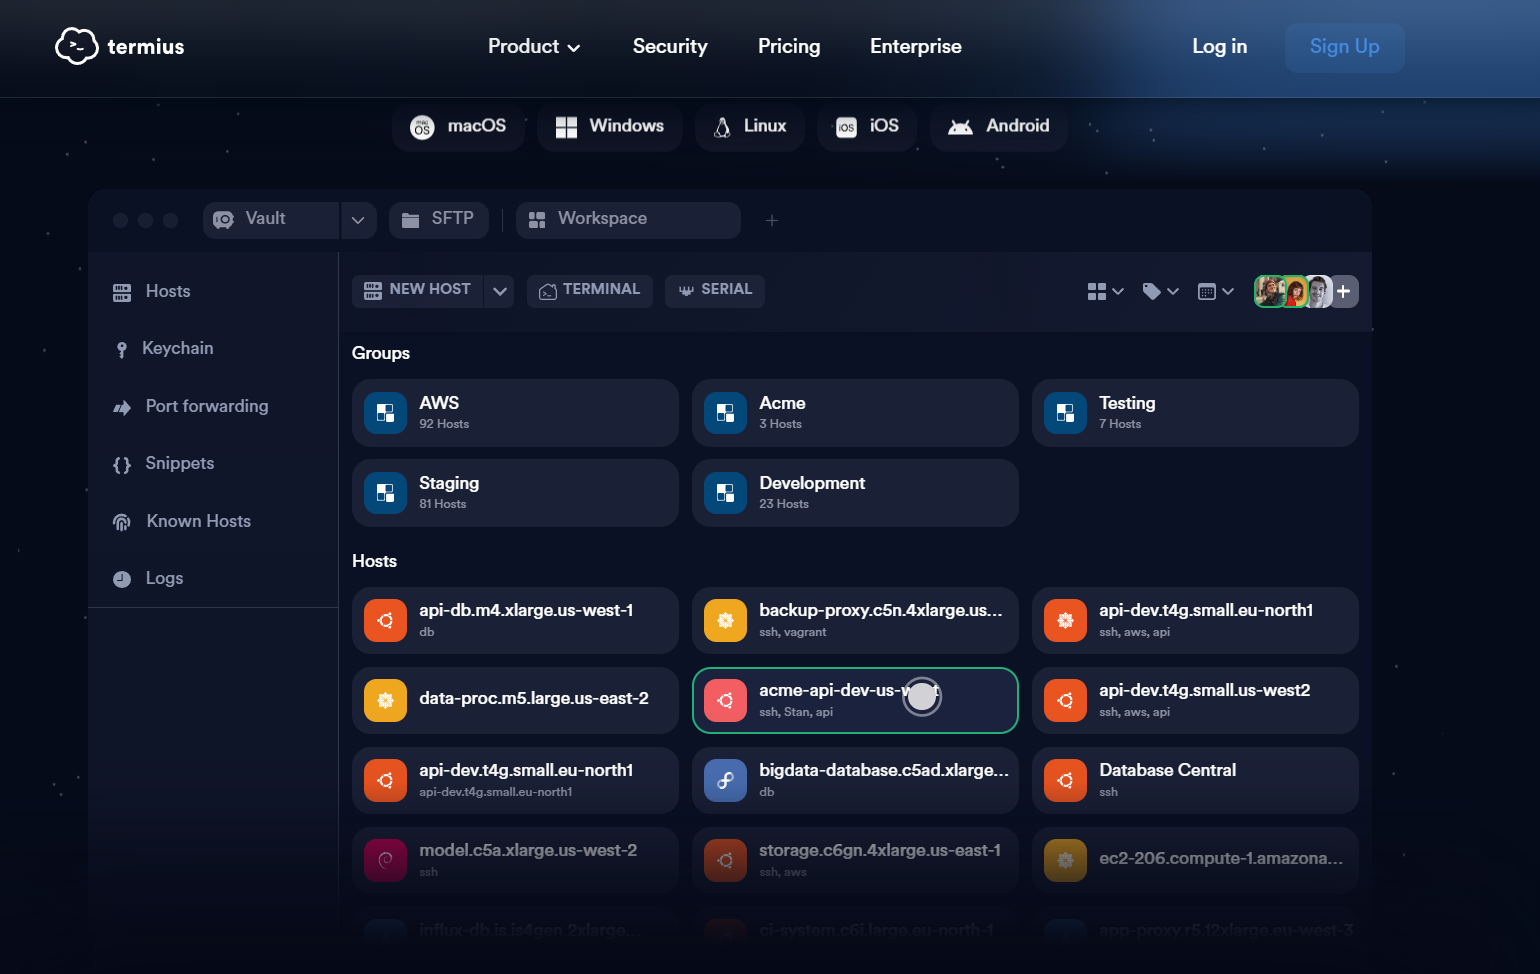
Task: Click the '3 Hosts' count text
Action: (x=780, y=424)
